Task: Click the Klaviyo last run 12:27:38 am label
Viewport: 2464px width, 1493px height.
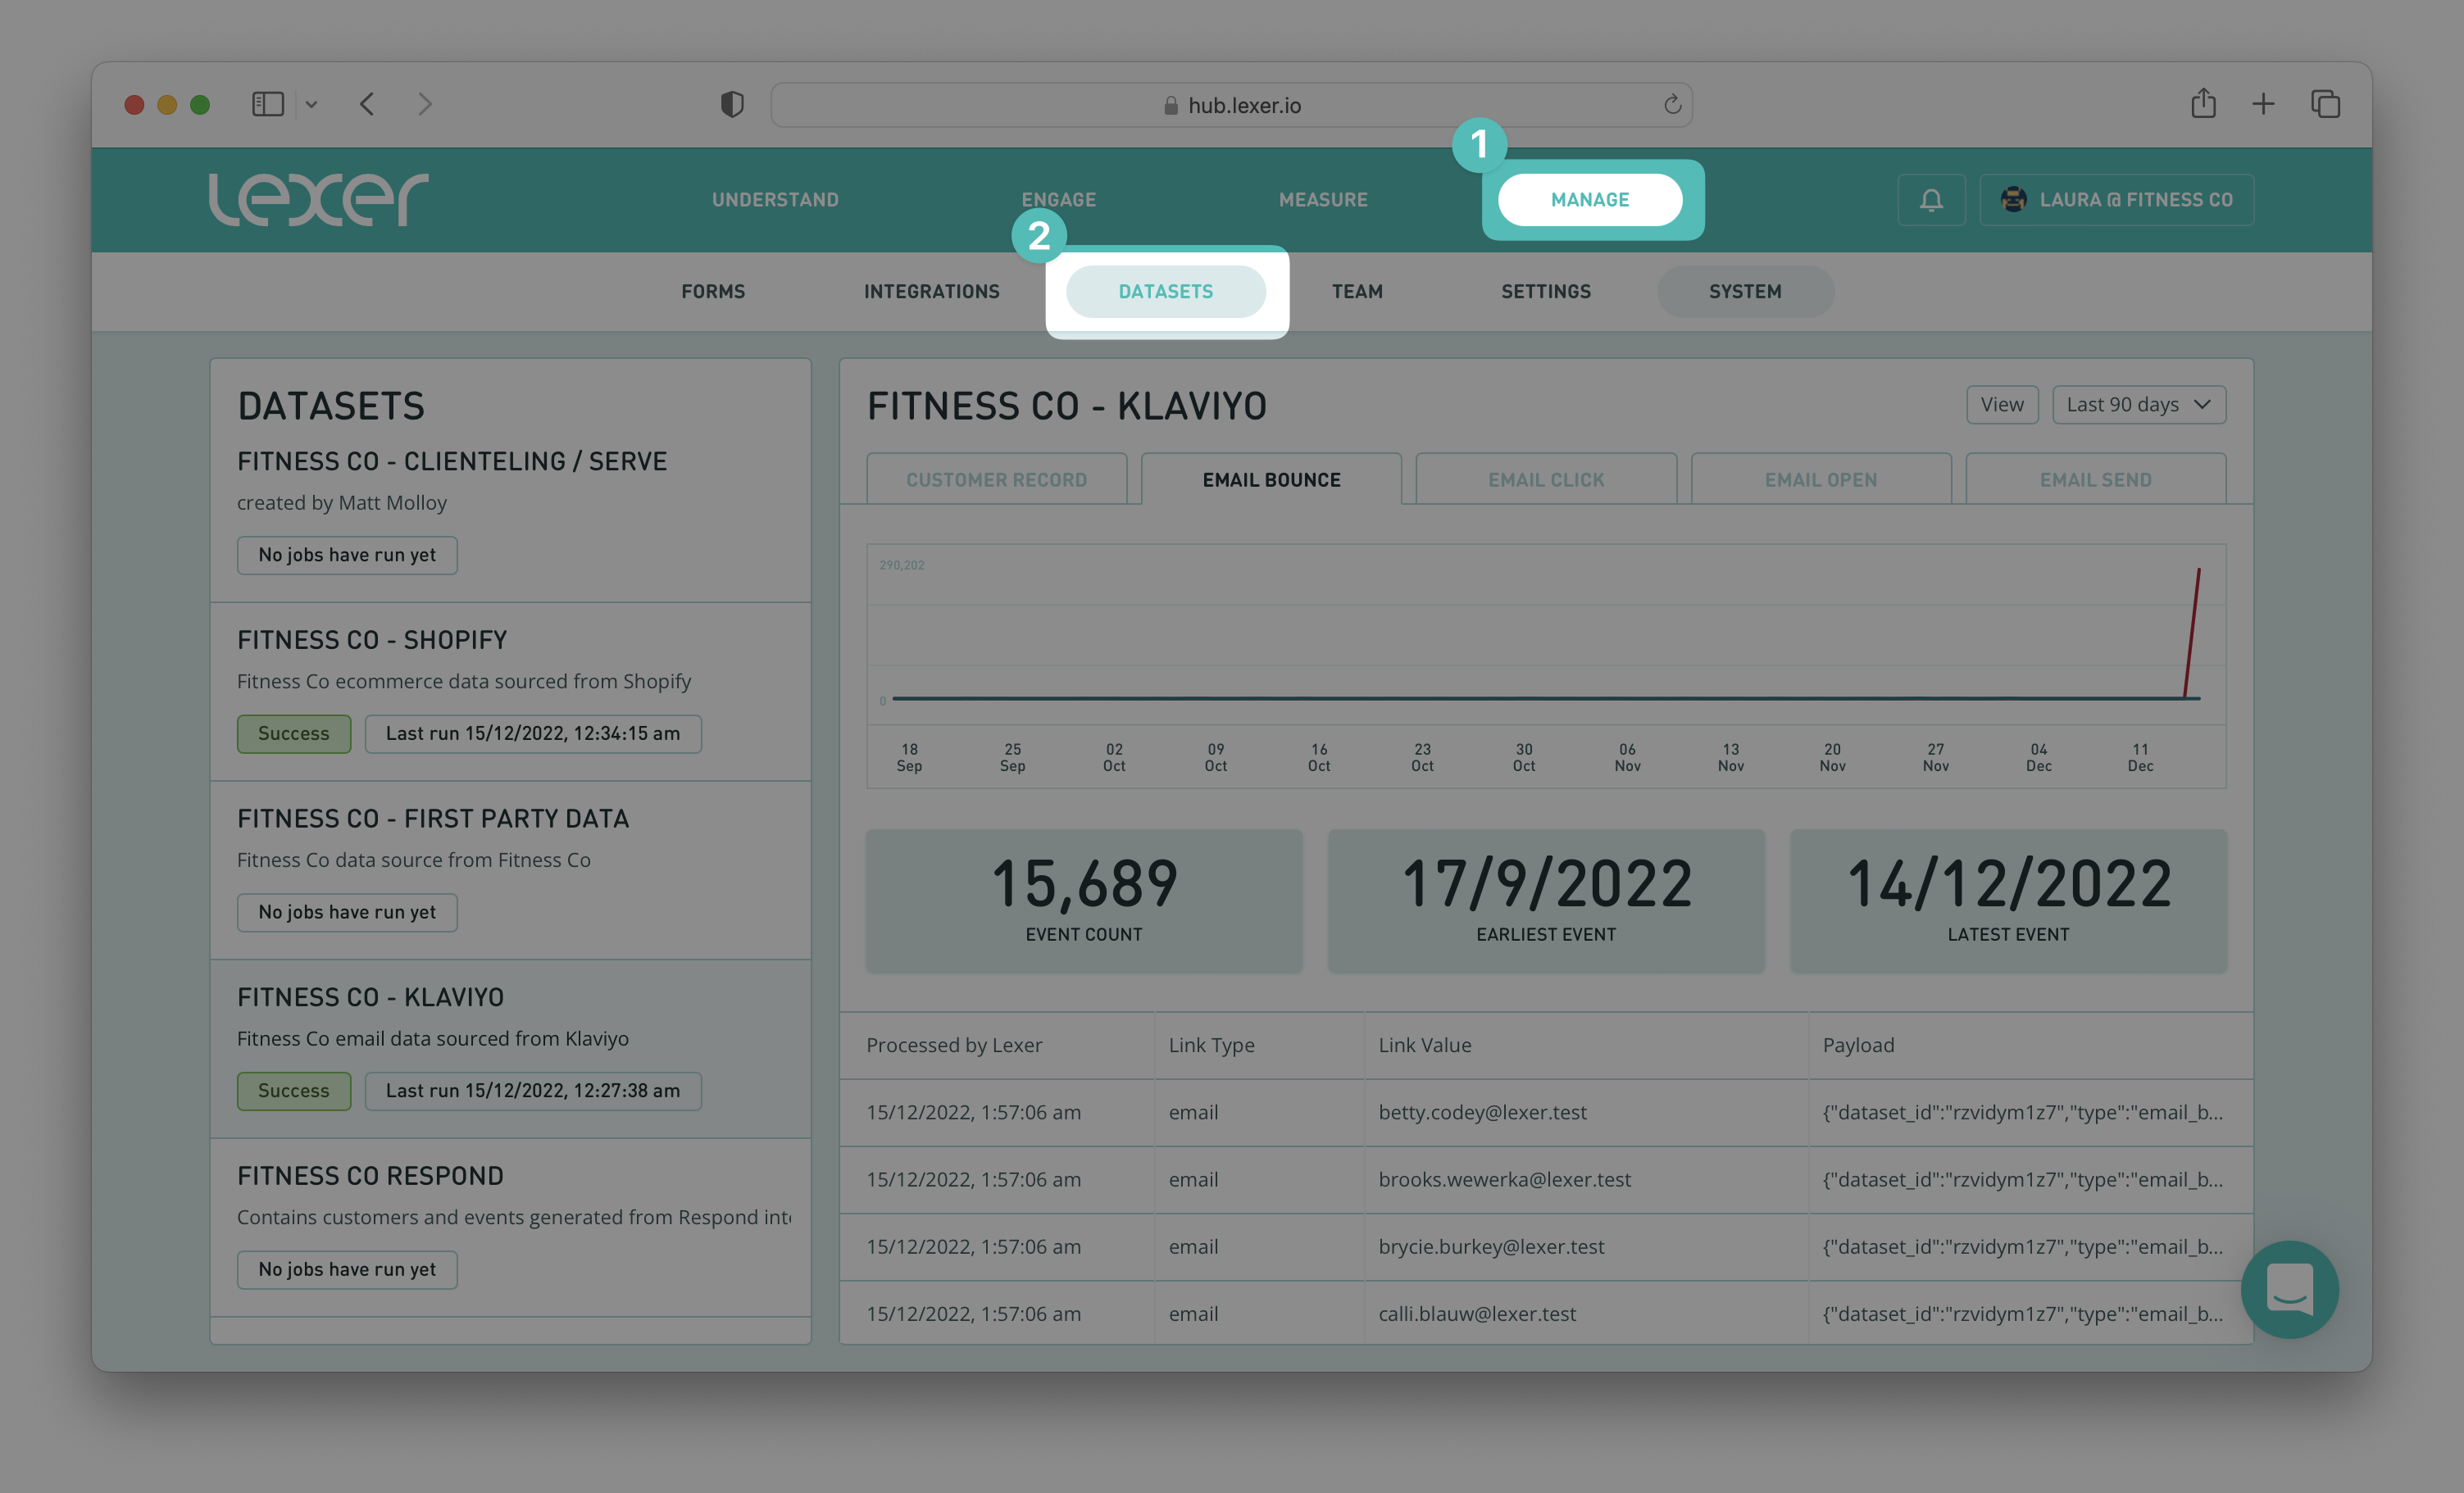Action: coord(533,1091)
